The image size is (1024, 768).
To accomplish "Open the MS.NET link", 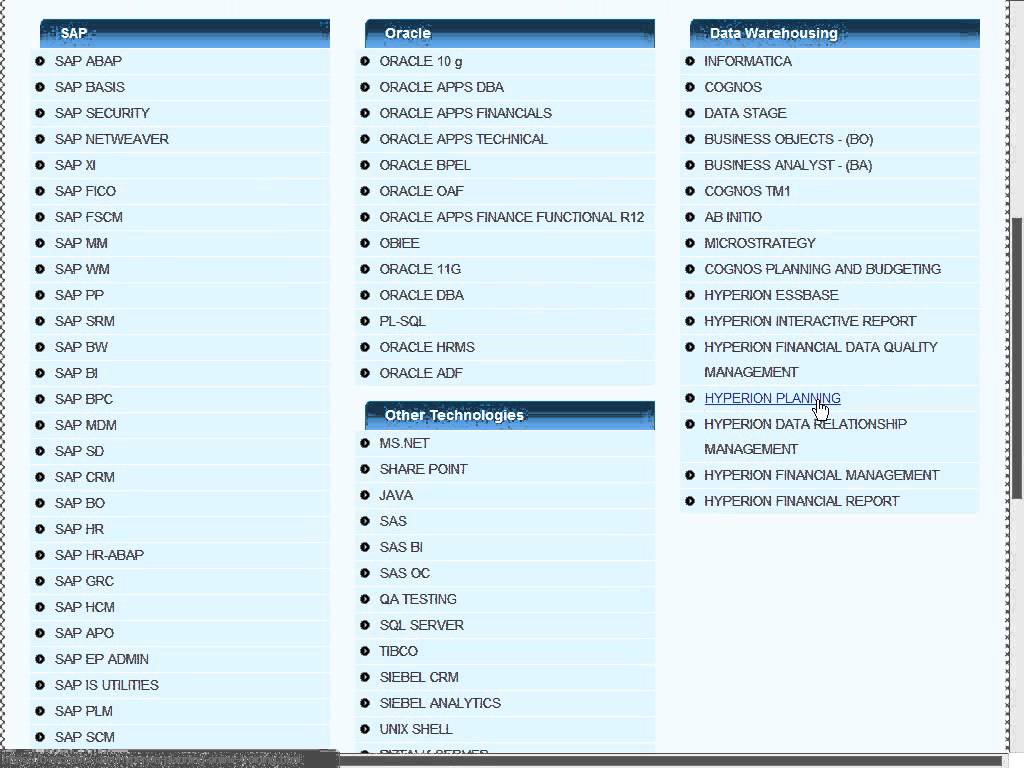I will tap(404, 443).
